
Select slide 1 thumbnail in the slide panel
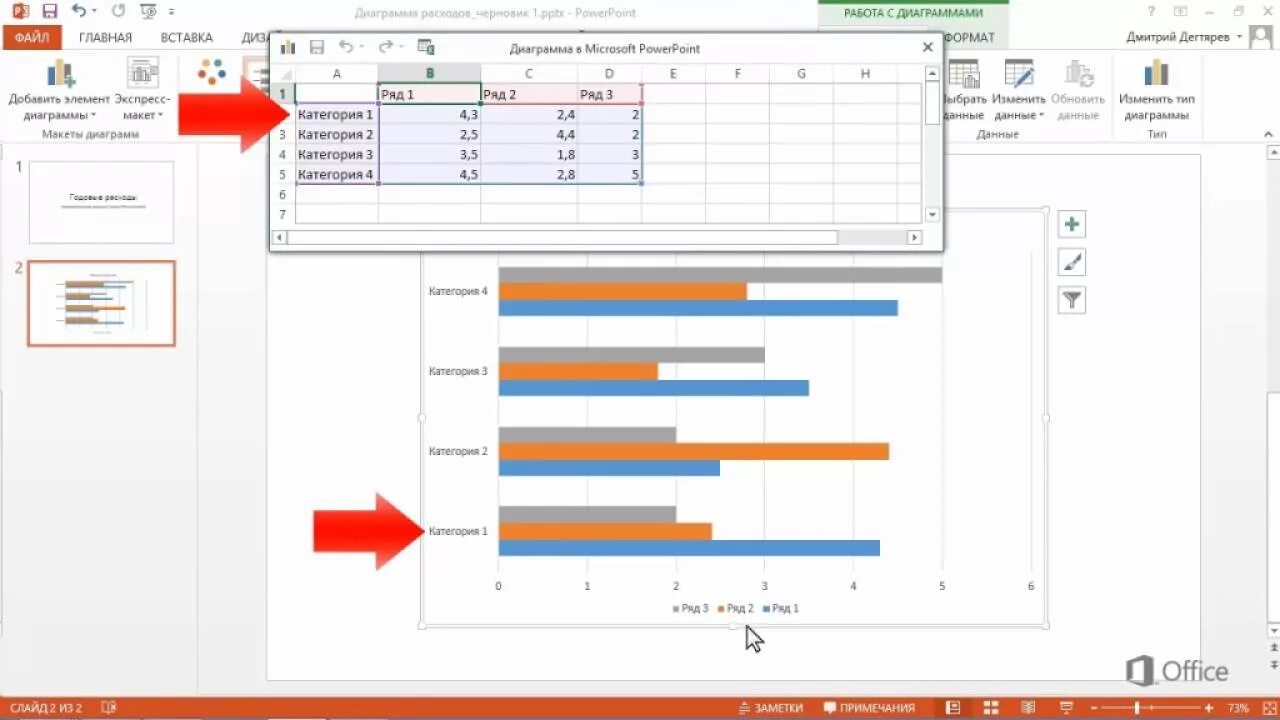tap(101, 202)
